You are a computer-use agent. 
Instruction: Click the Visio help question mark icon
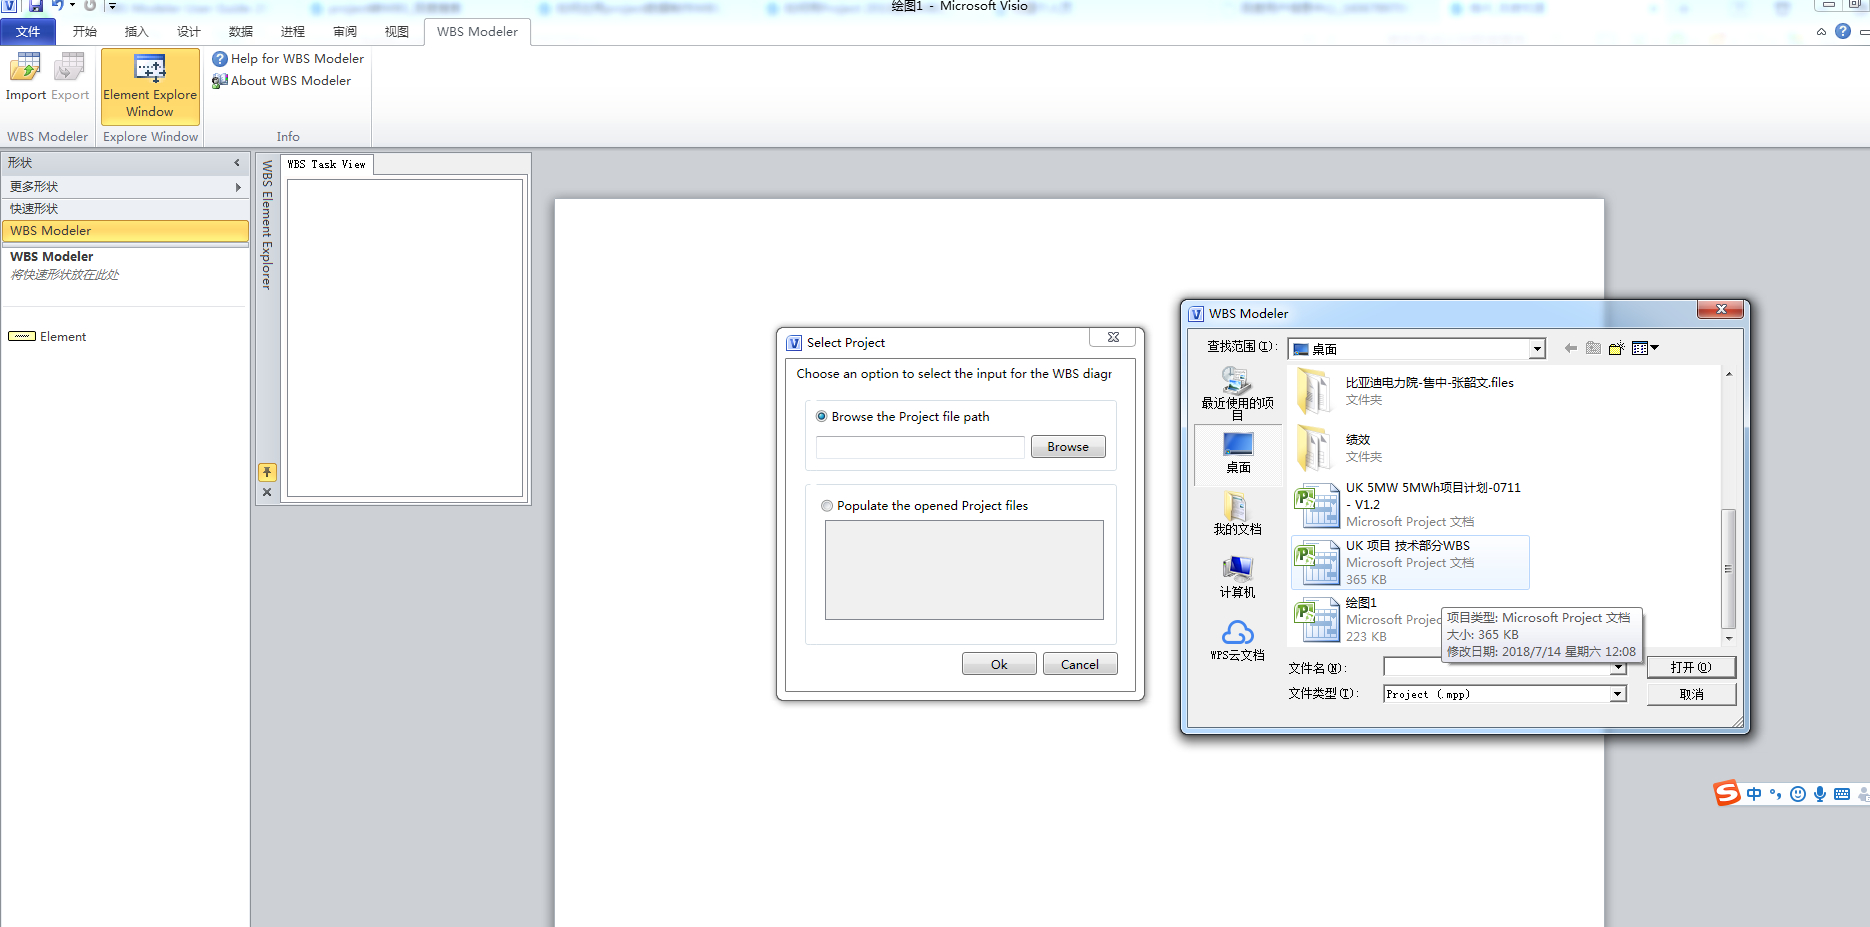(x=1843, y=32)
